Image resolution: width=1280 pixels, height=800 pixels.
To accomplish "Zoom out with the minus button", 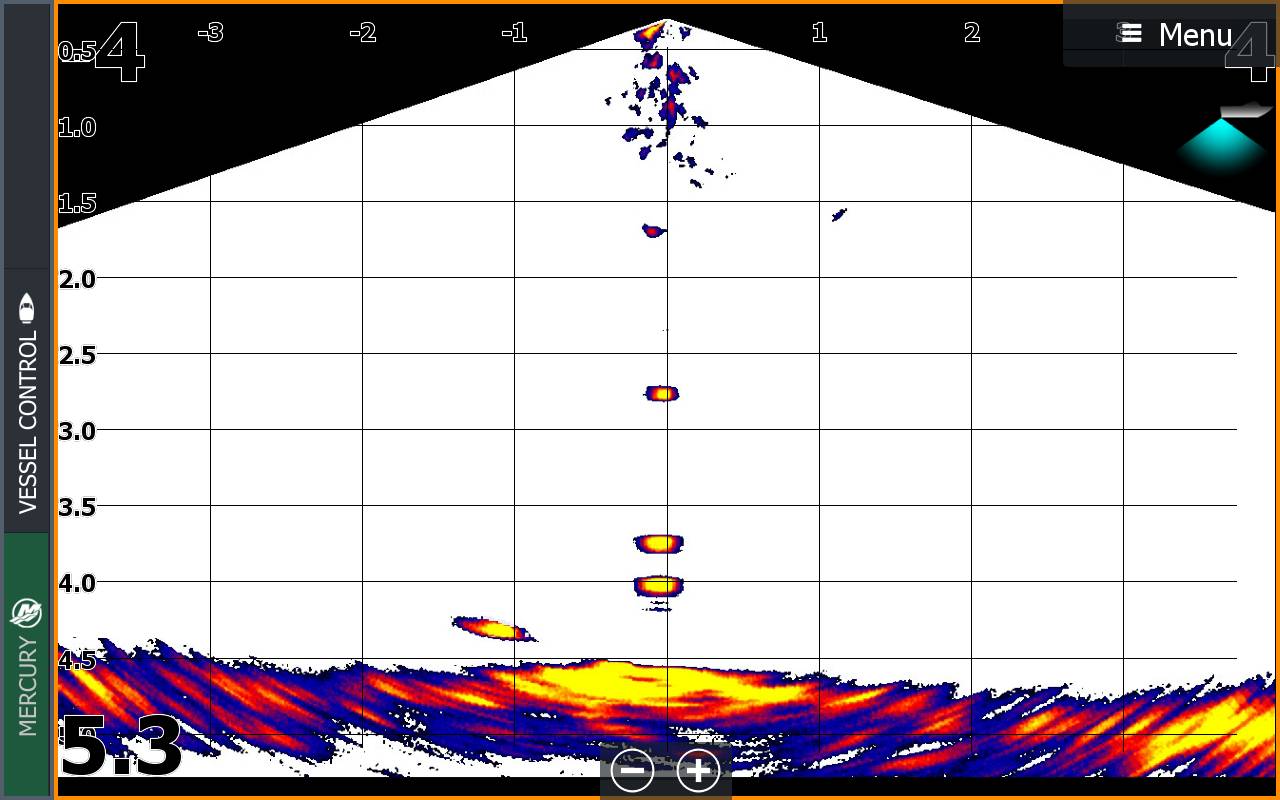I will [633, 771].
